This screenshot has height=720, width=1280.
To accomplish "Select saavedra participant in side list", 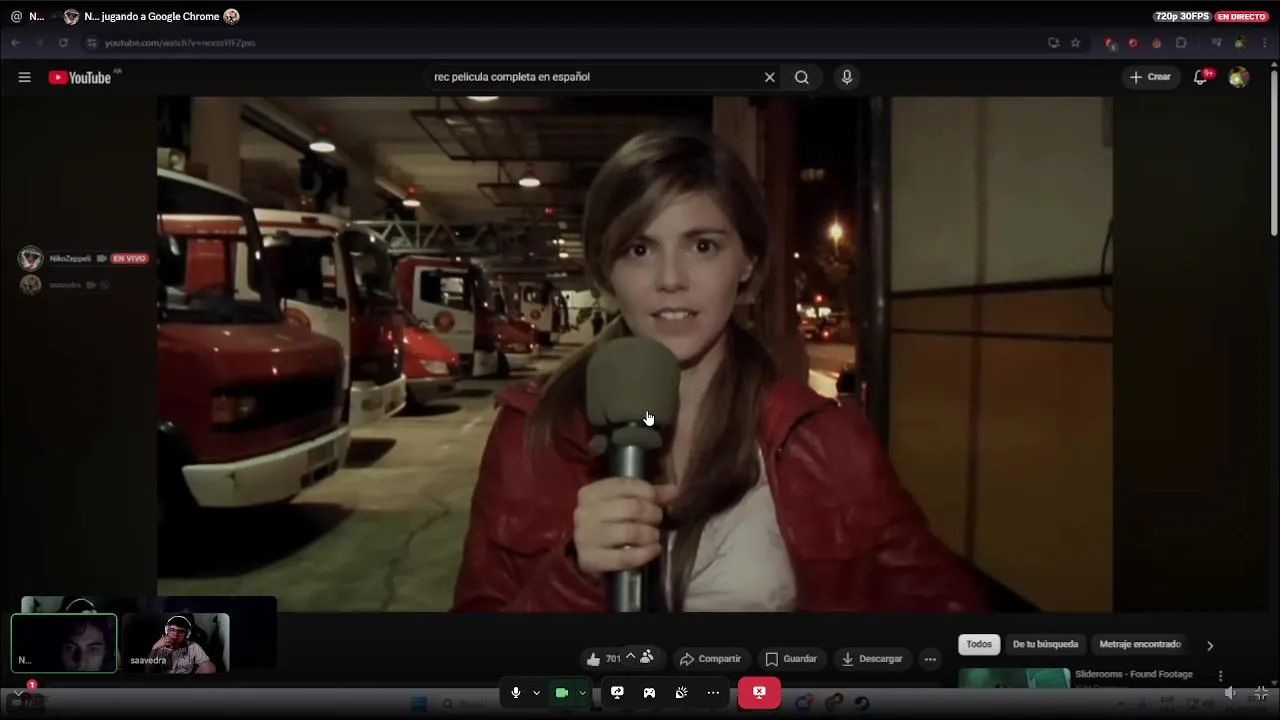I will (64, 285).
